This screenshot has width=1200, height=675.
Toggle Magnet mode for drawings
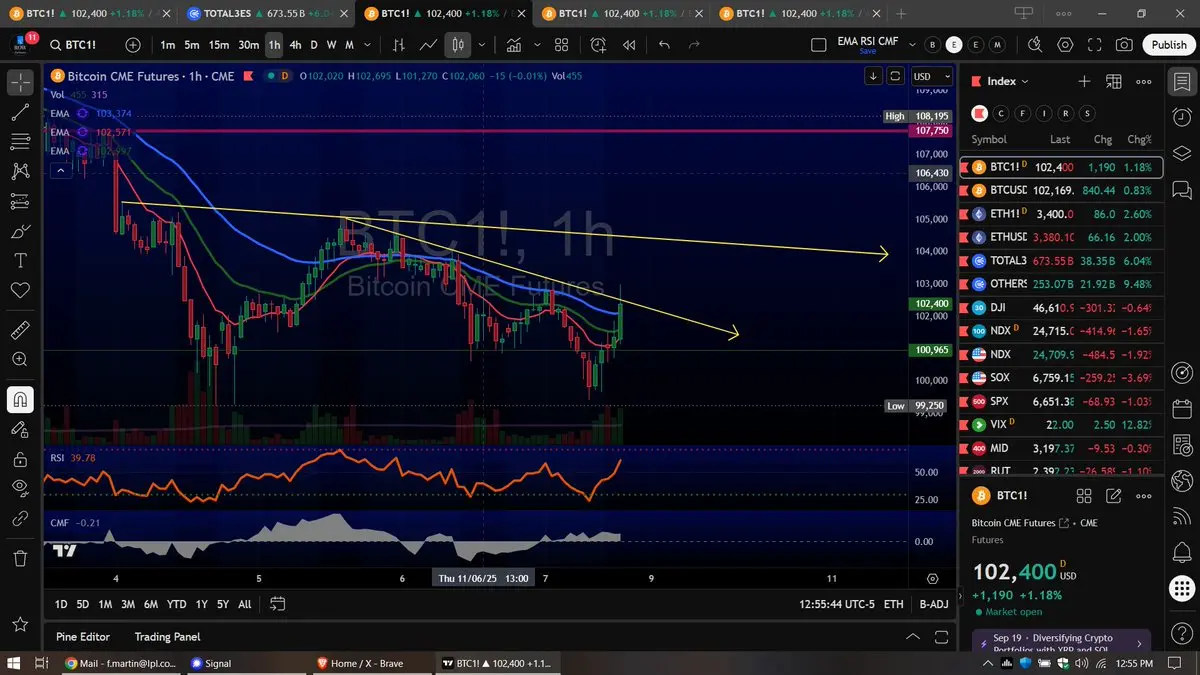tap(19, 399)
